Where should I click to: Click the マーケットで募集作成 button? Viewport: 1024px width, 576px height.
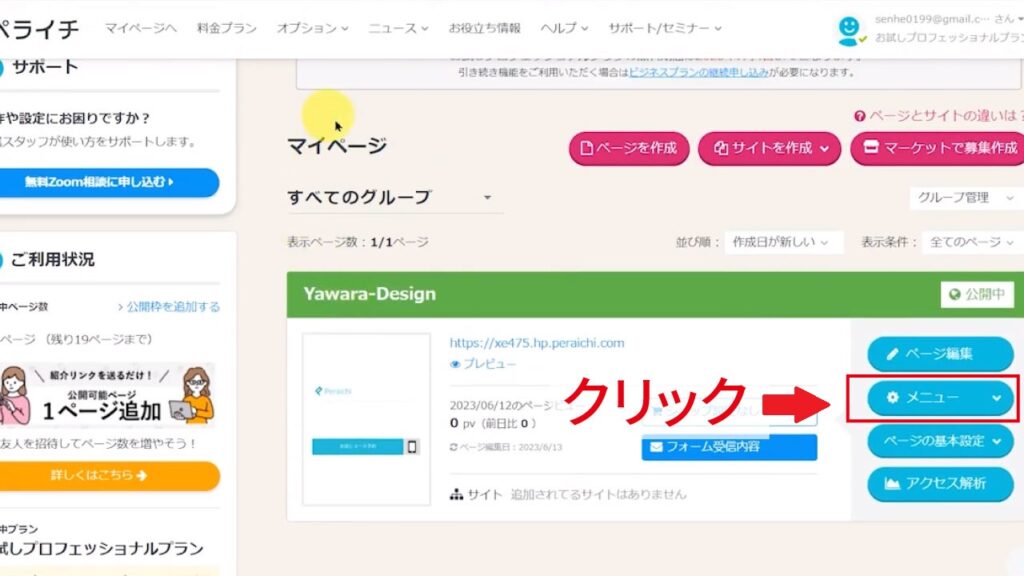coord(937,148)
